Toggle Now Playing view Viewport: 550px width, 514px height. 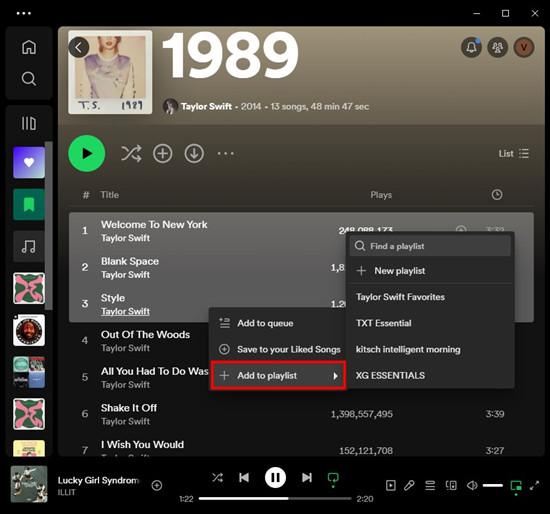click(390, 486)
